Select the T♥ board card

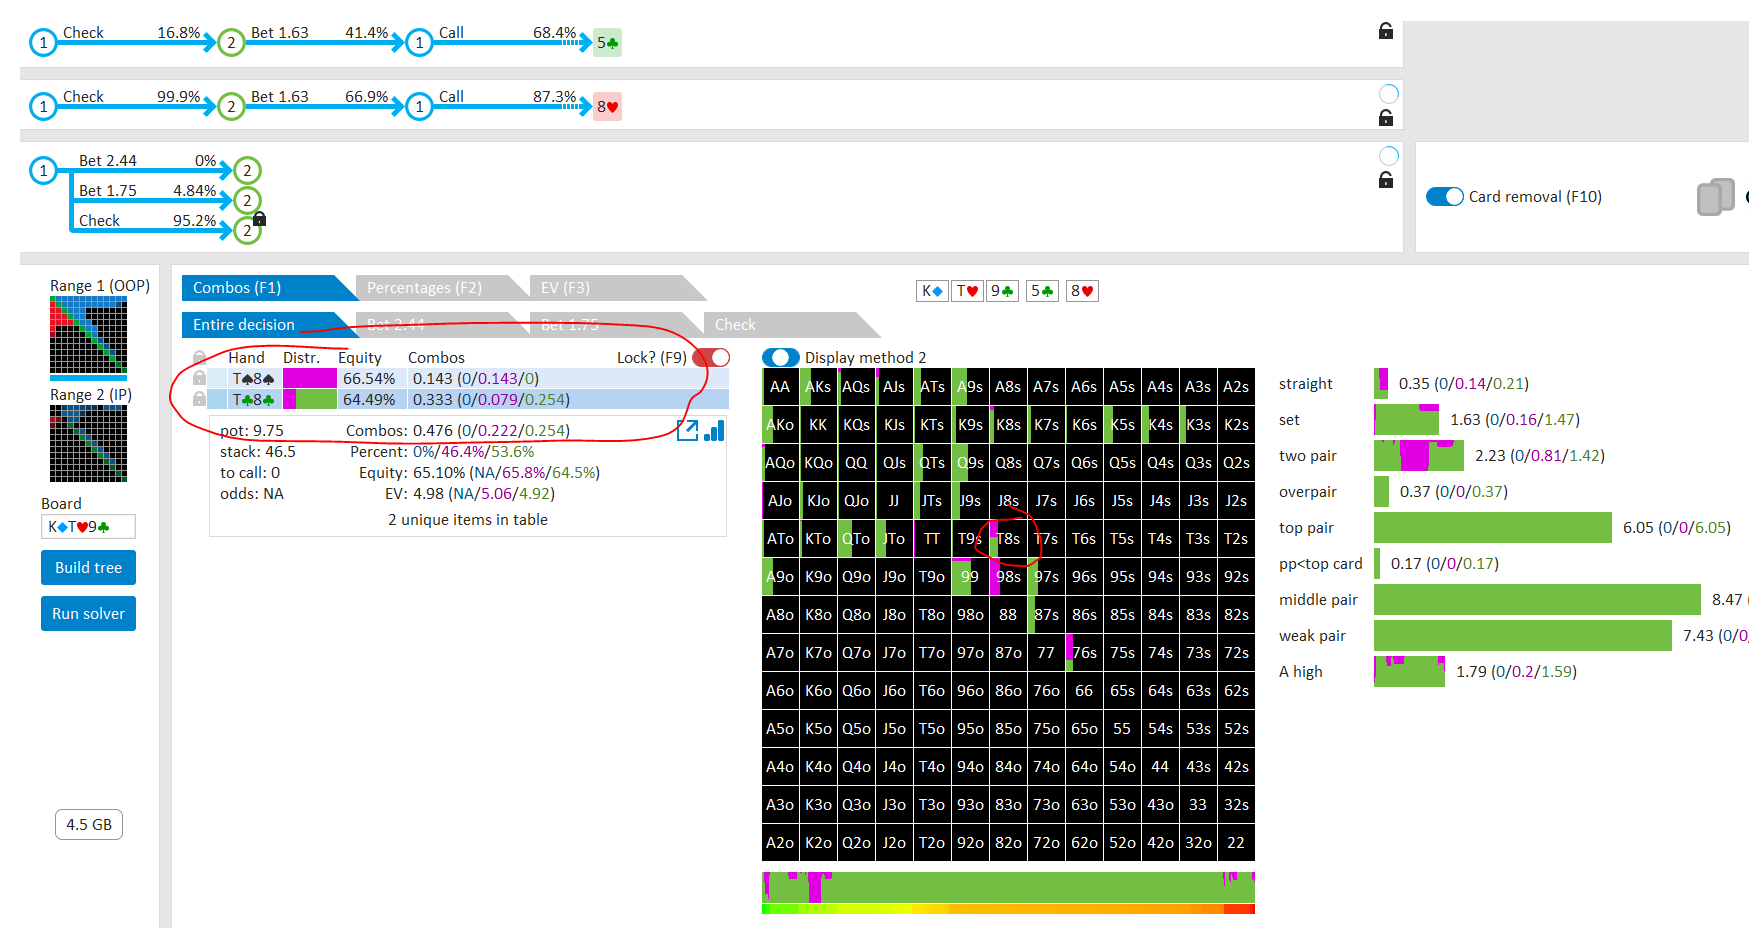pos(967,291)
